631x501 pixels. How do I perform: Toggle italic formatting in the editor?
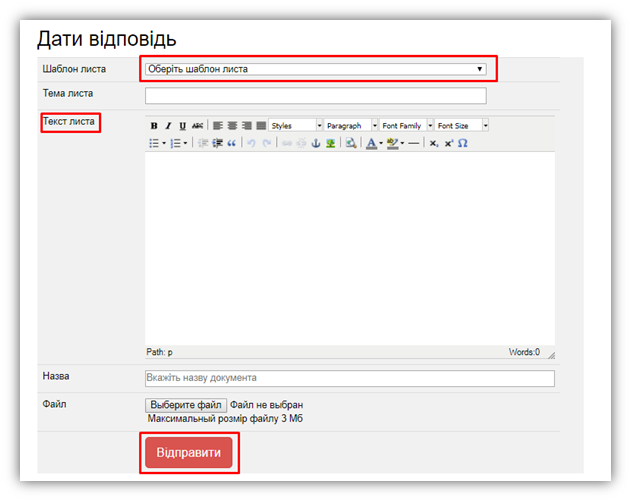tap(168, 126)
